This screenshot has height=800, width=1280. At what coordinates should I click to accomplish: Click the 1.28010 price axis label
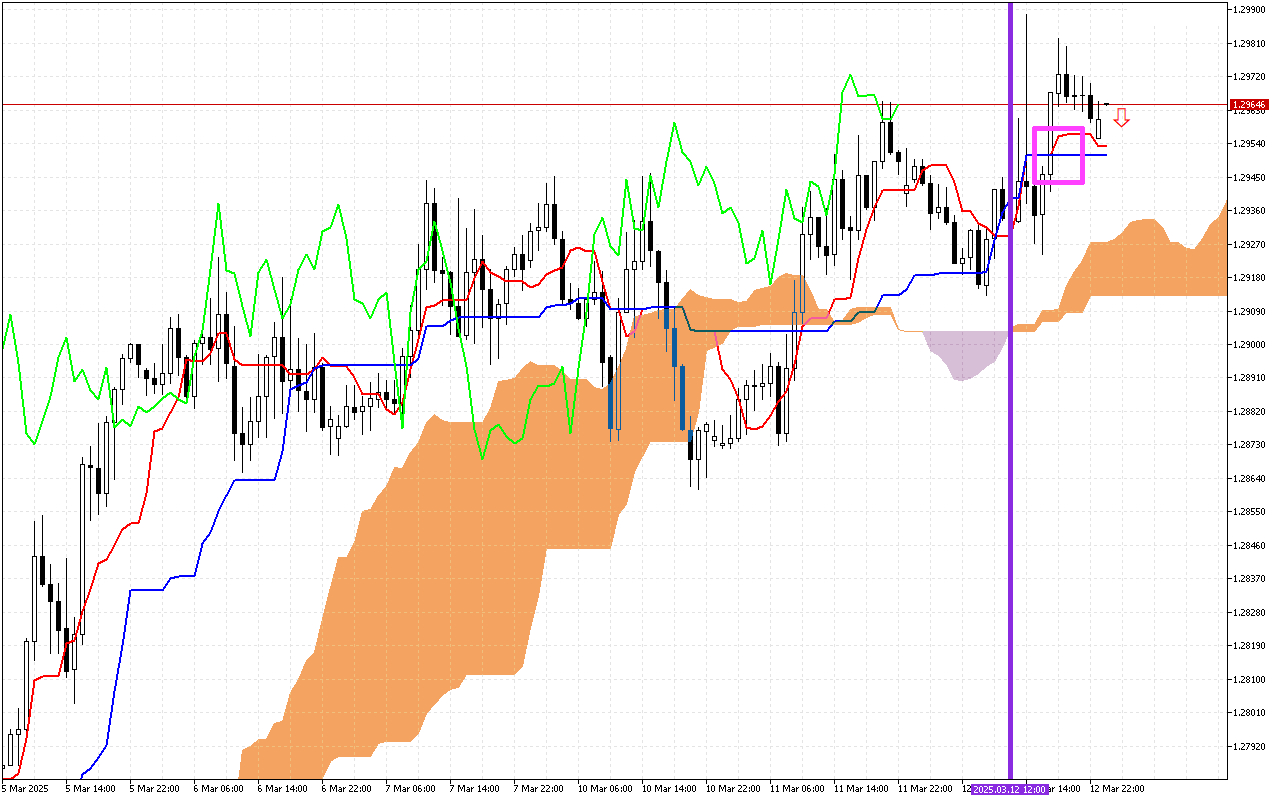[1250, 712]
